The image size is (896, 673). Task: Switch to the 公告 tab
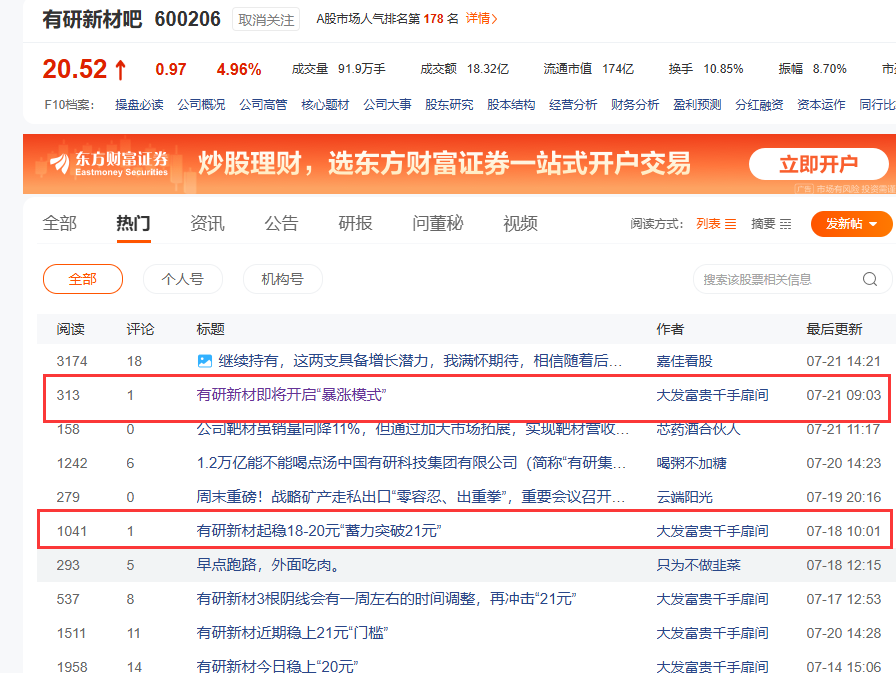click(281, 223)
